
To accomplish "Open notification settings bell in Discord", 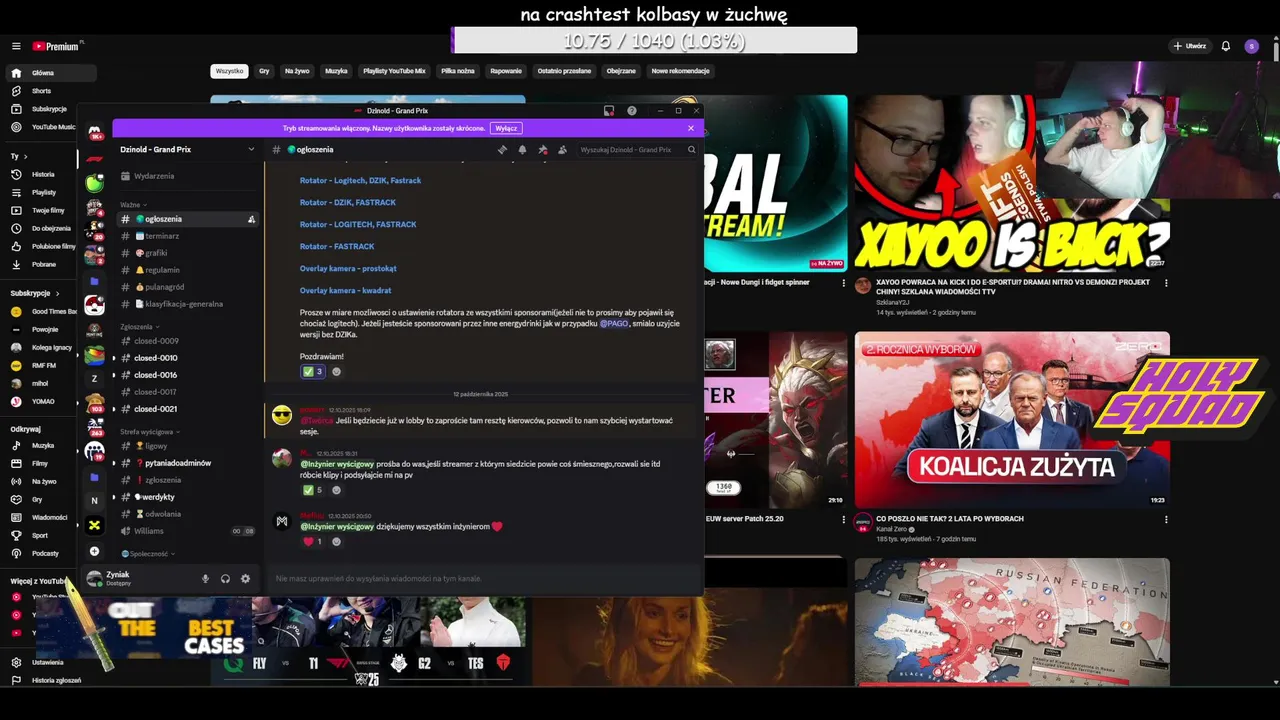I will 522,149.
